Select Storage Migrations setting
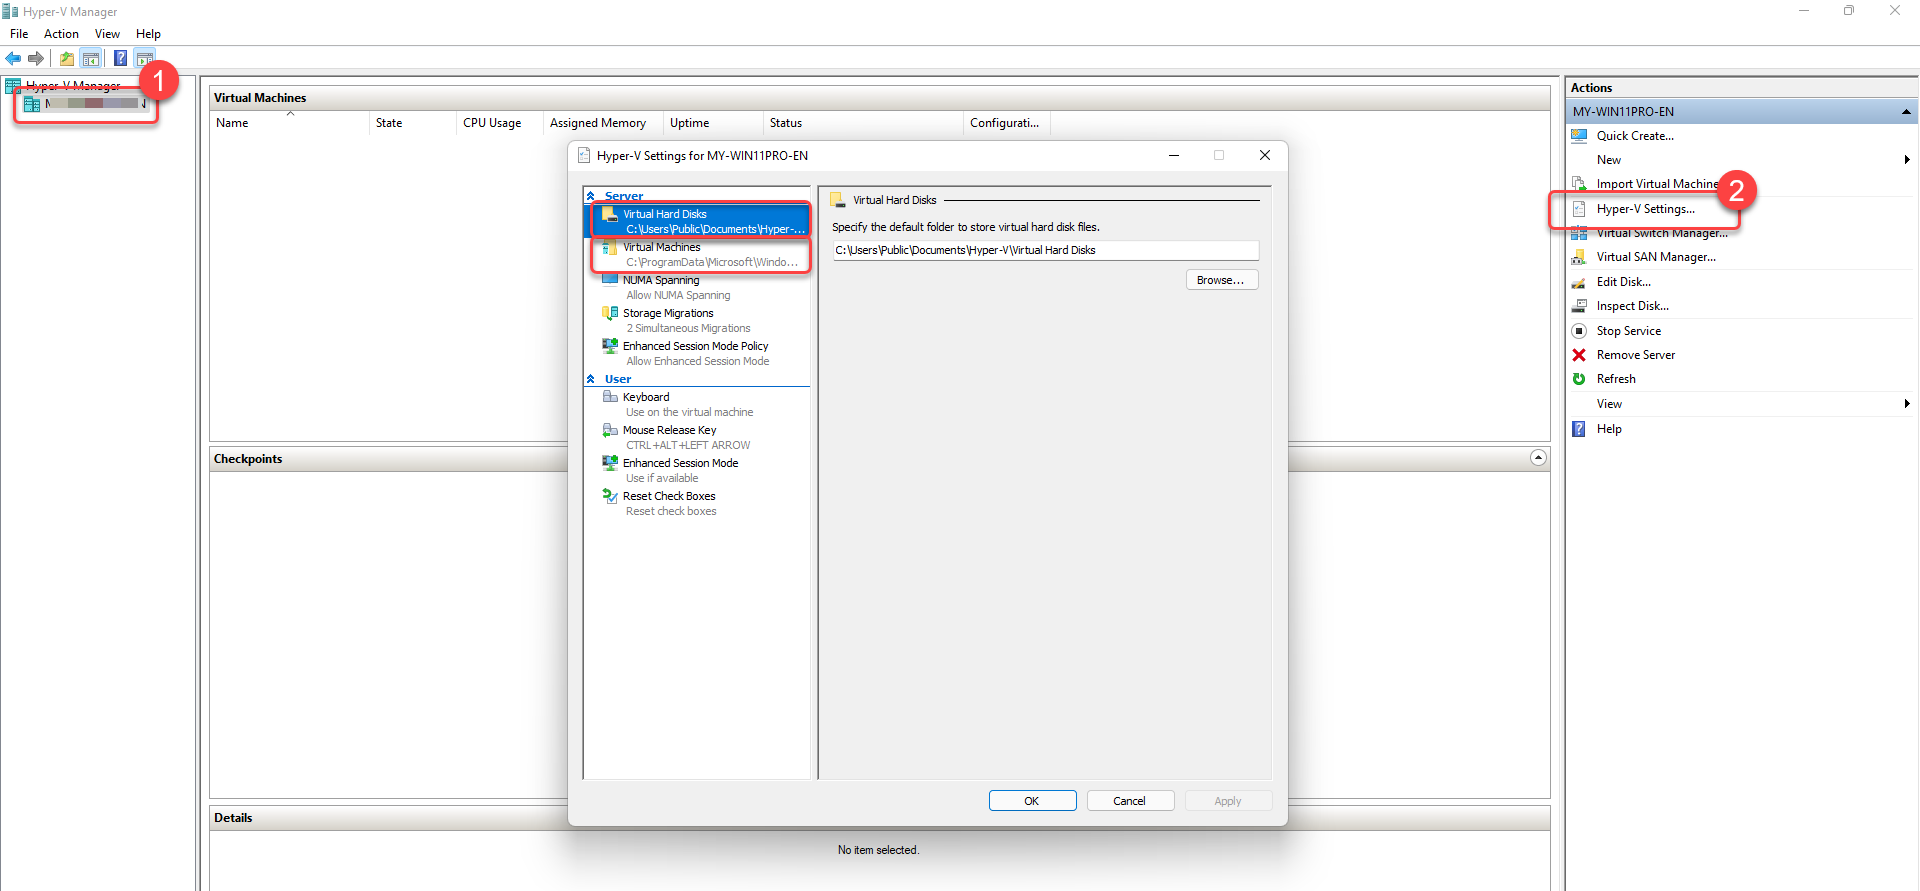The image size is (1920, 891). (x=697, y=320)
